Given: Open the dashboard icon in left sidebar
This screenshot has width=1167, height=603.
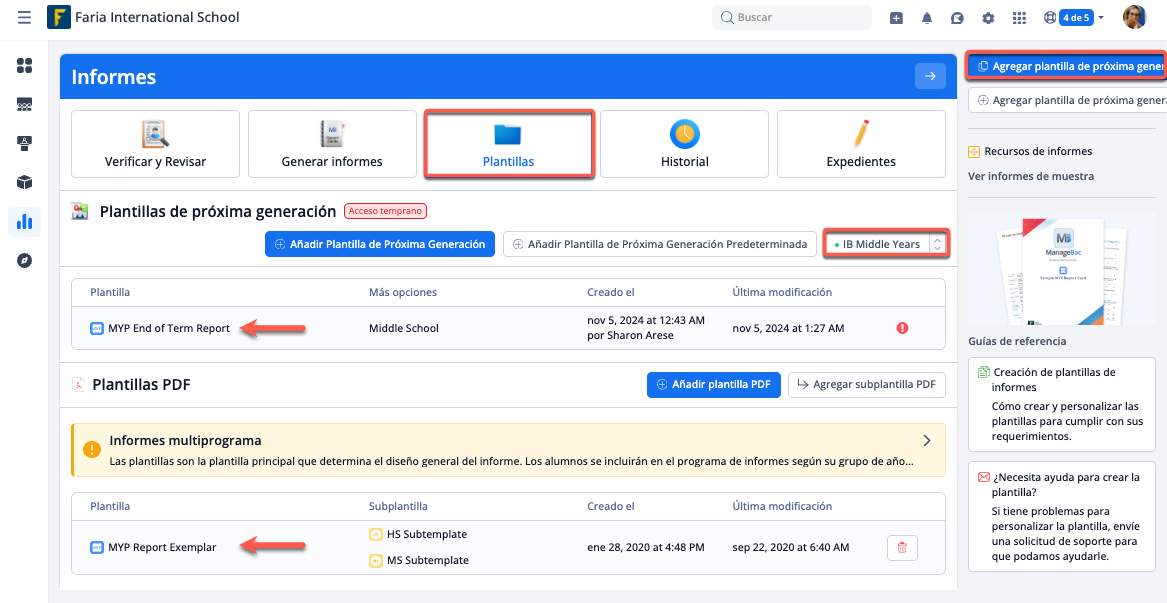Looking at the screenshot, I should pos(25,66).
